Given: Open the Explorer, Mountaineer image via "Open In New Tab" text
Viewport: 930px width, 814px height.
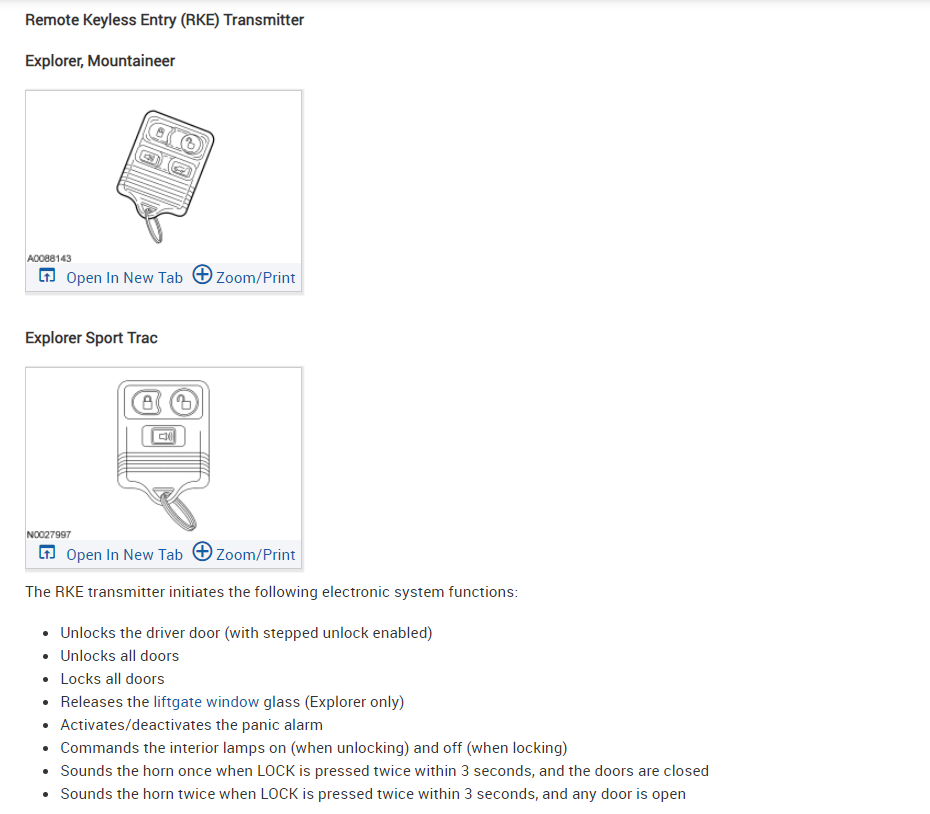Looking at the screenshot, I should [x=124, y=277].
